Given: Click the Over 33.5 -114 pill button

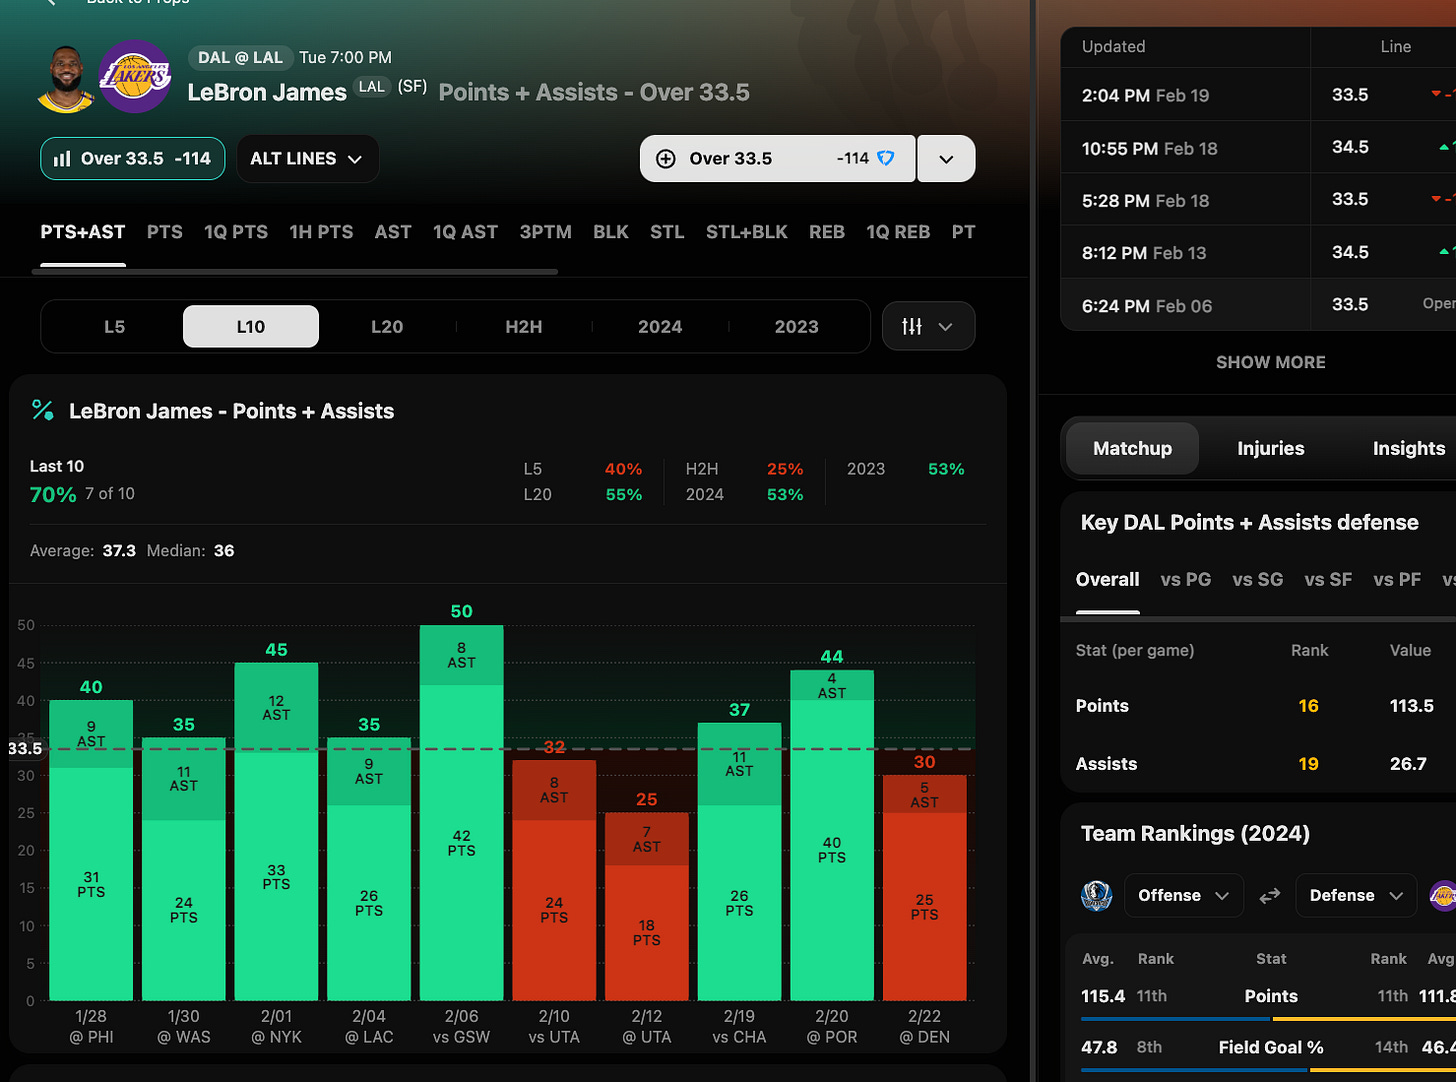Looking at the screenshot, I should pyautogui.click(x=133, y=159).
